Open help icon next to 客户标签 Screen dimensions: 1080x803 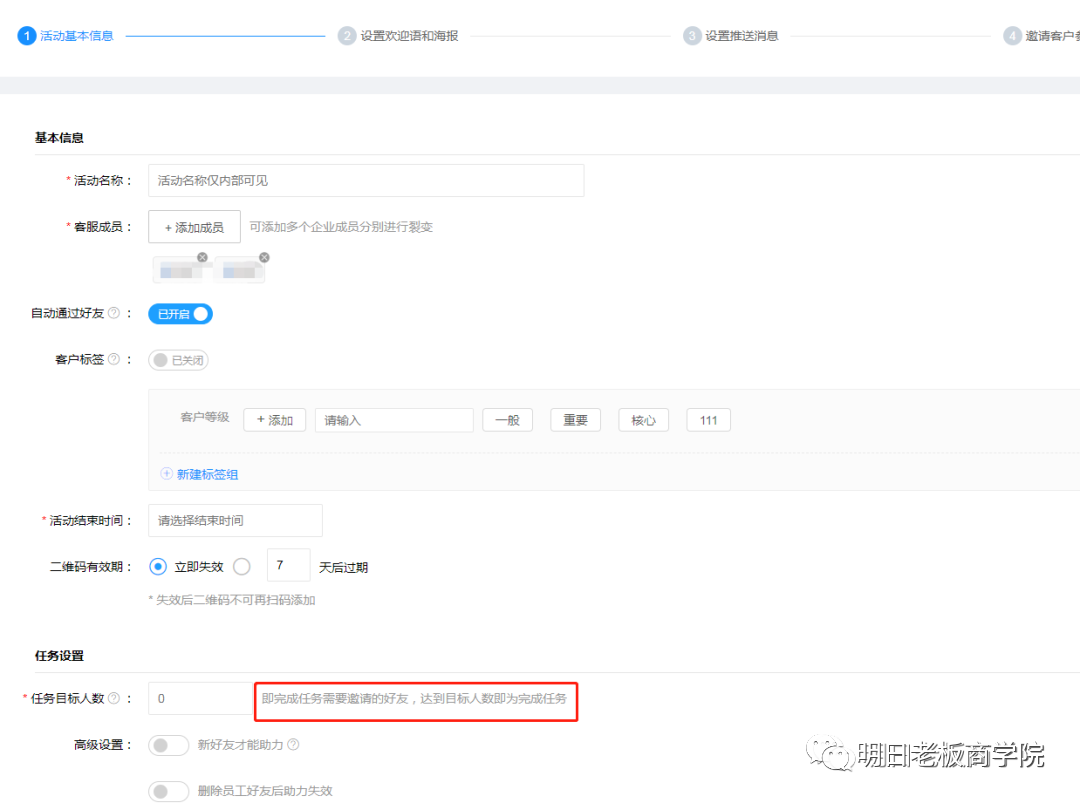(x=114, y=359)
